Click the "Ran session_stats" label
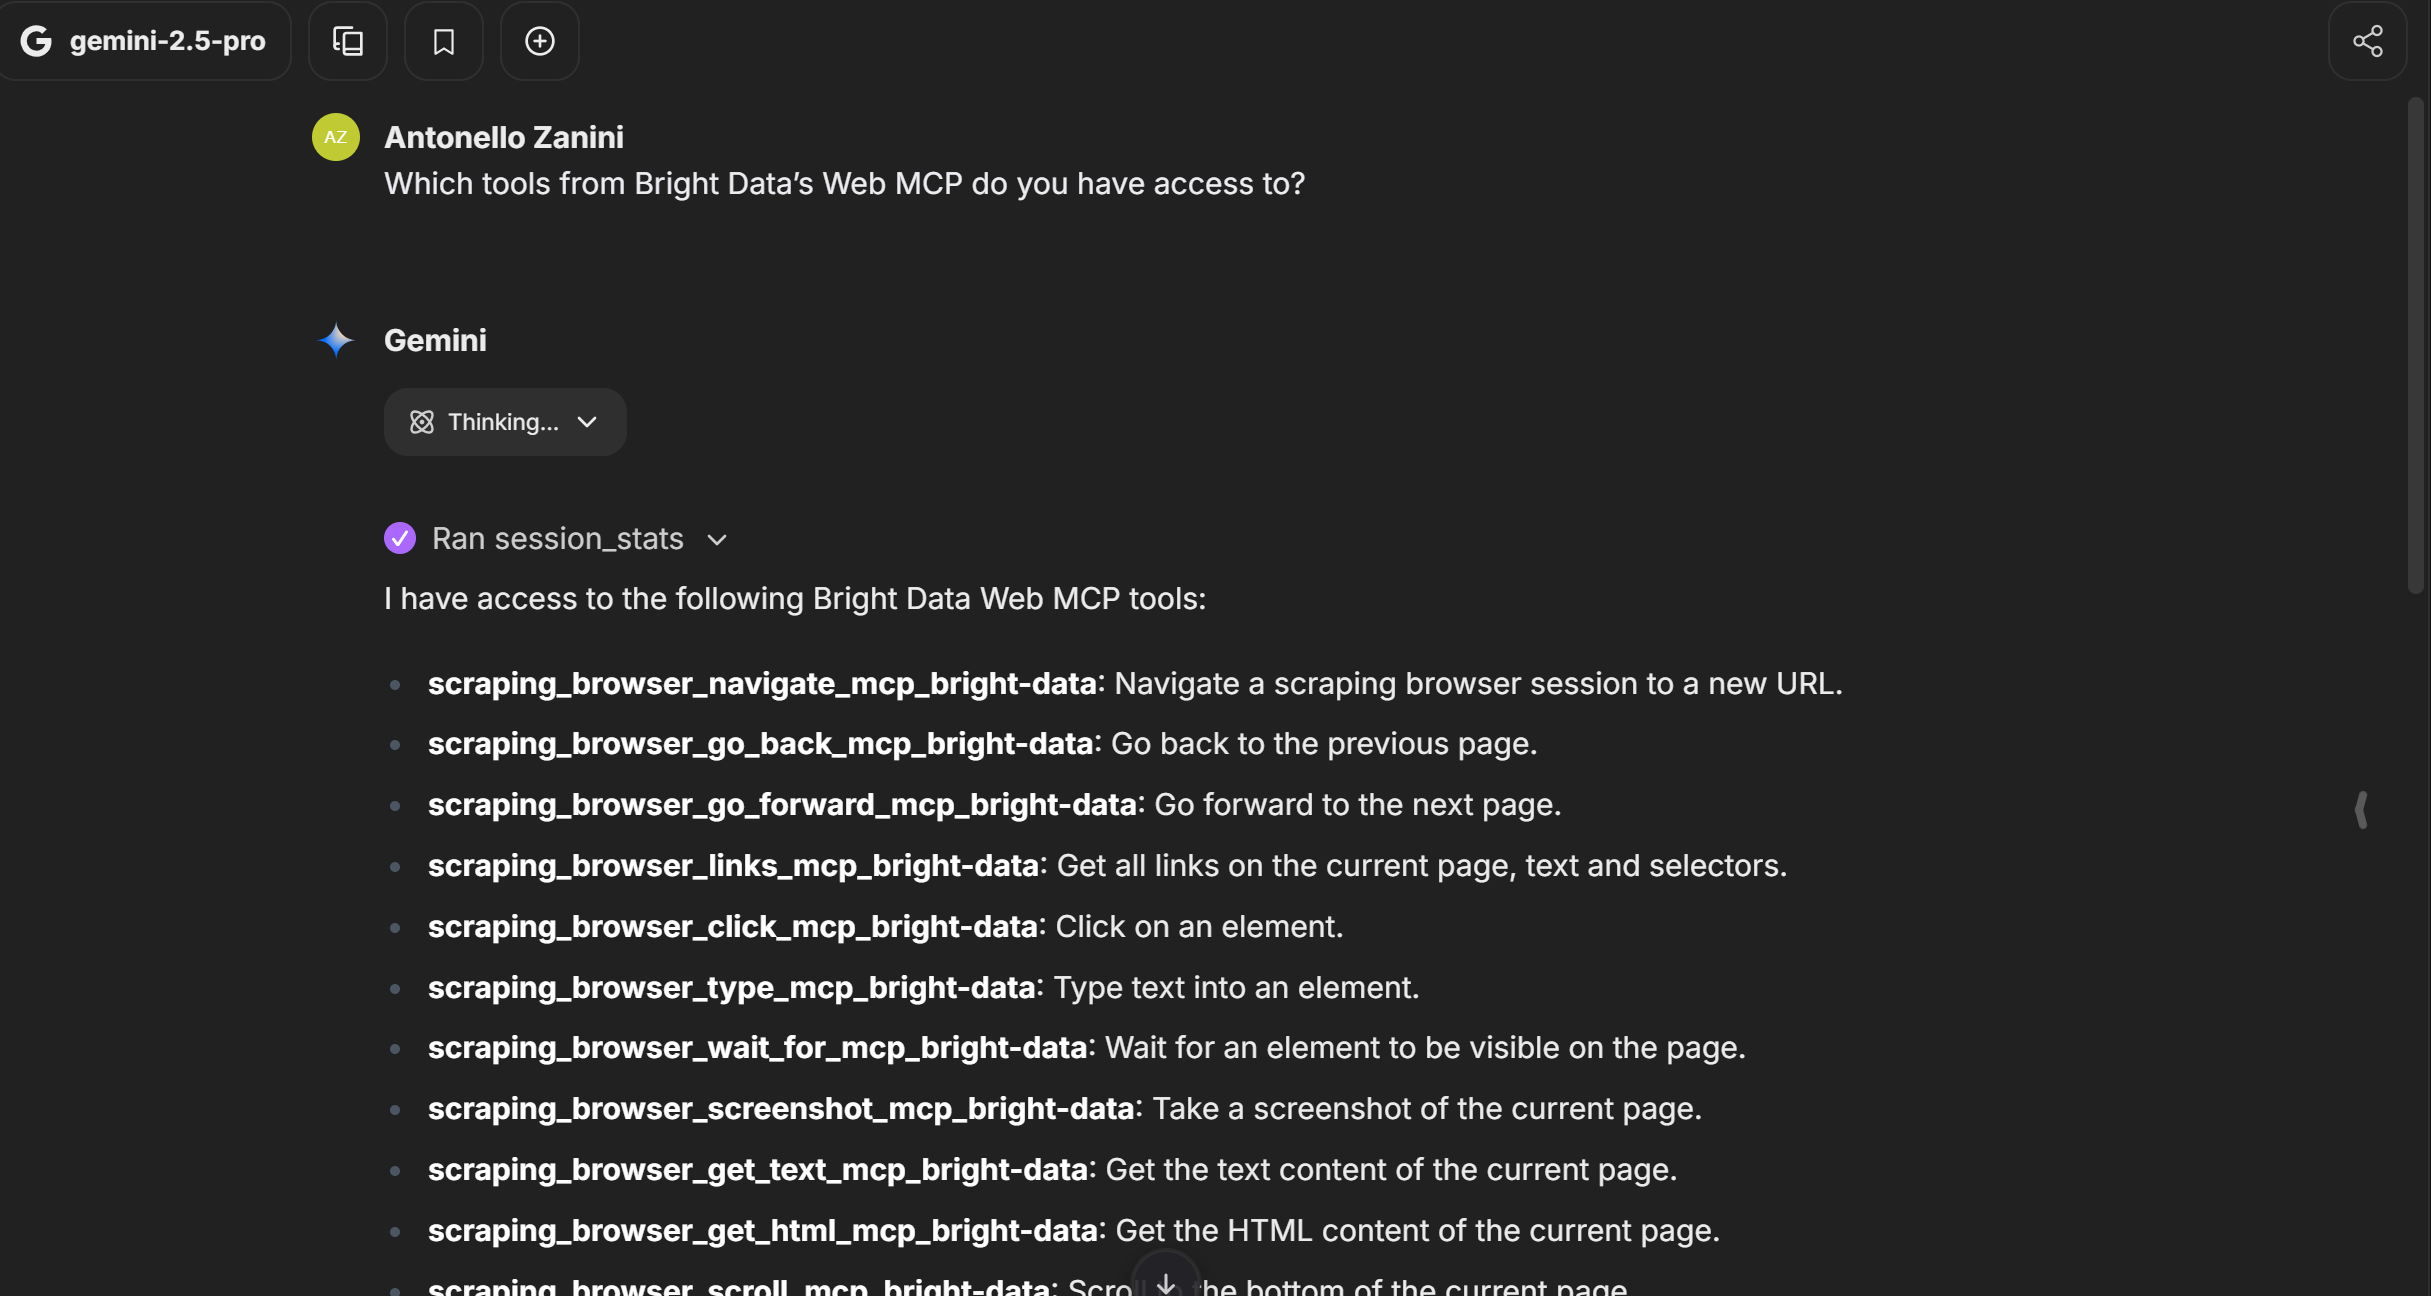 click(557, 538)
